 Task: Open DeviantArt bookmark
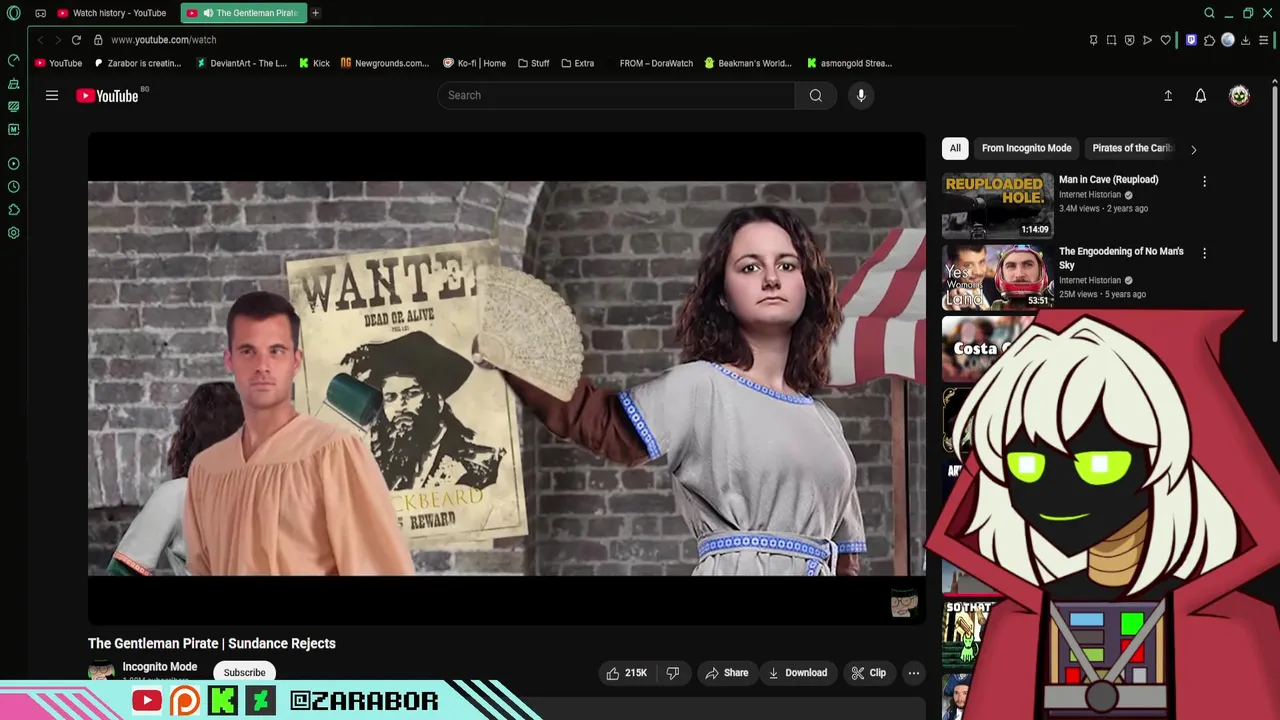(x=241, y=63)
